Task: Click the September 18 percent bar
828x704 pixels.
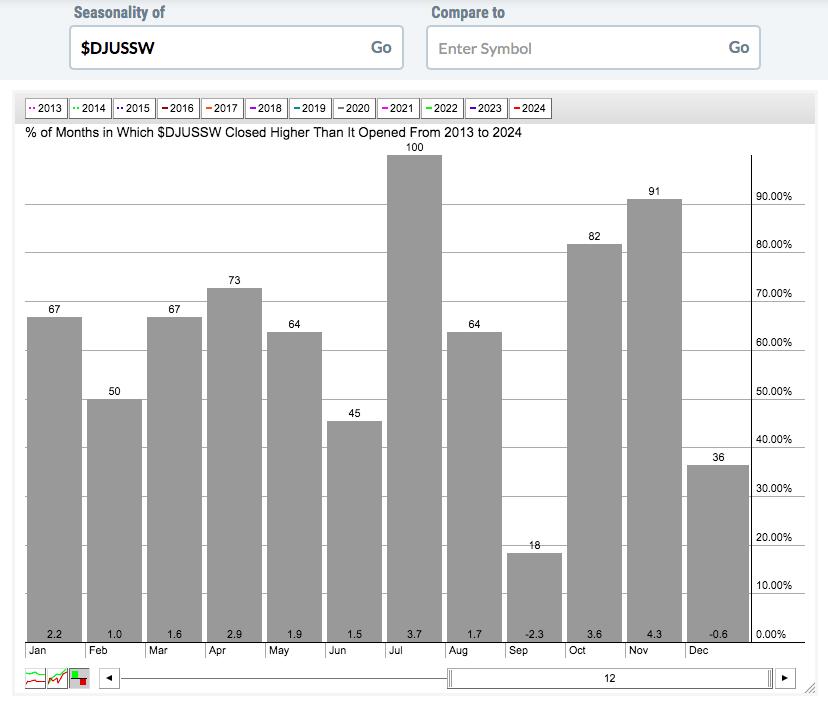Action: (534, 597)
